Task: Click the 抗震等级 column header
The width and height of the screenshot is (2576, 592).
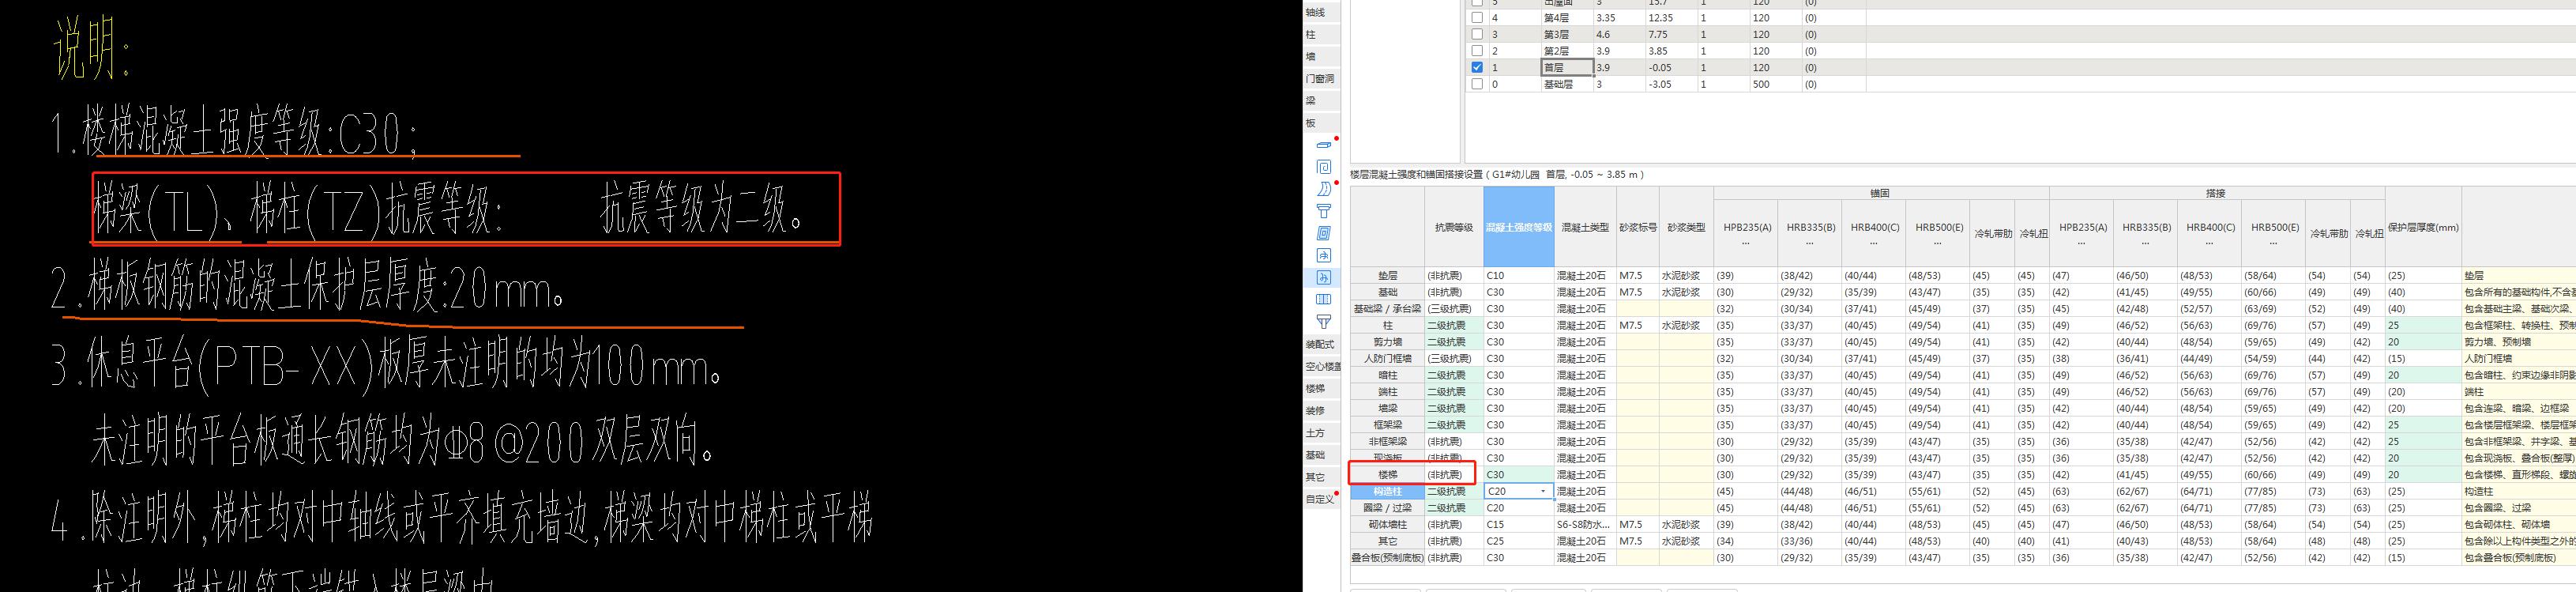Action: [1454, 227]
